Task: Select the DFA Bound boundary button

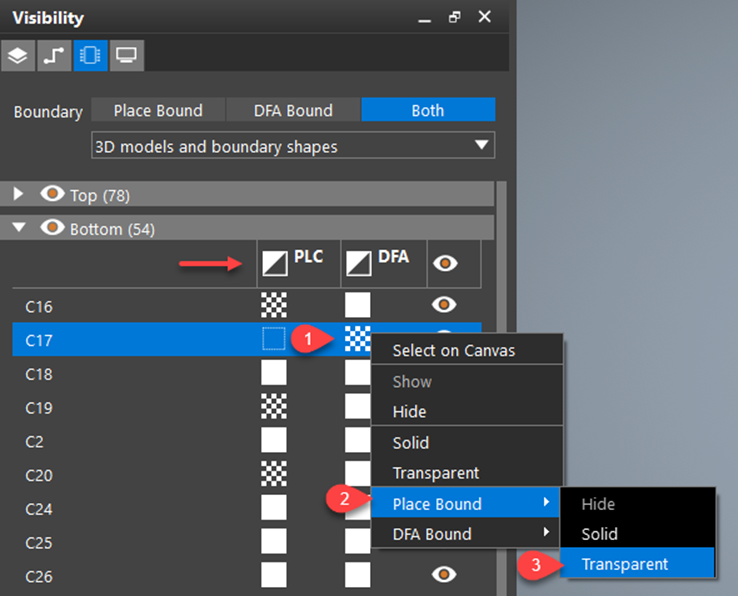Action: [293, 110]
